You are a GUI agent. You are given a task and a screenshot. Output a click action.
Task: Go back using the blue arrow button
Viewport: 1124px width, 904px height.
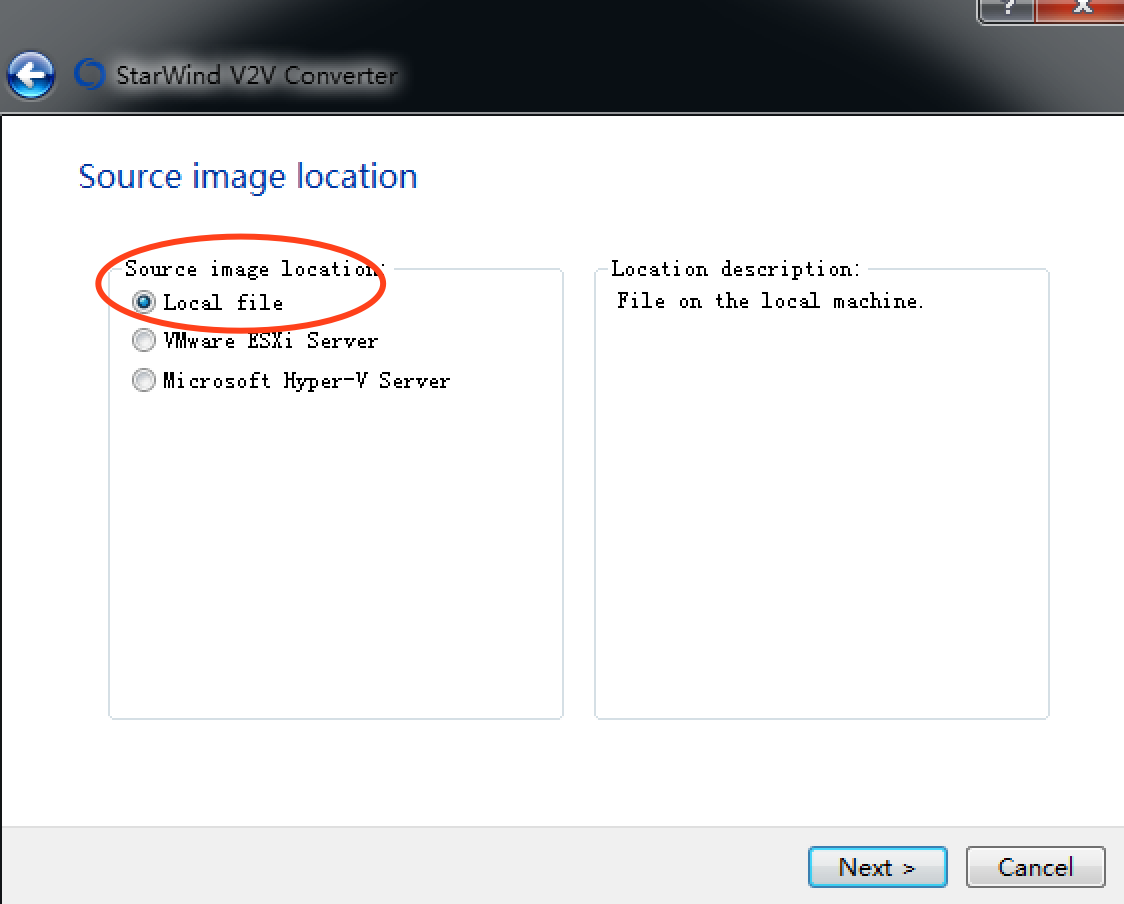[x=31, y=75]
